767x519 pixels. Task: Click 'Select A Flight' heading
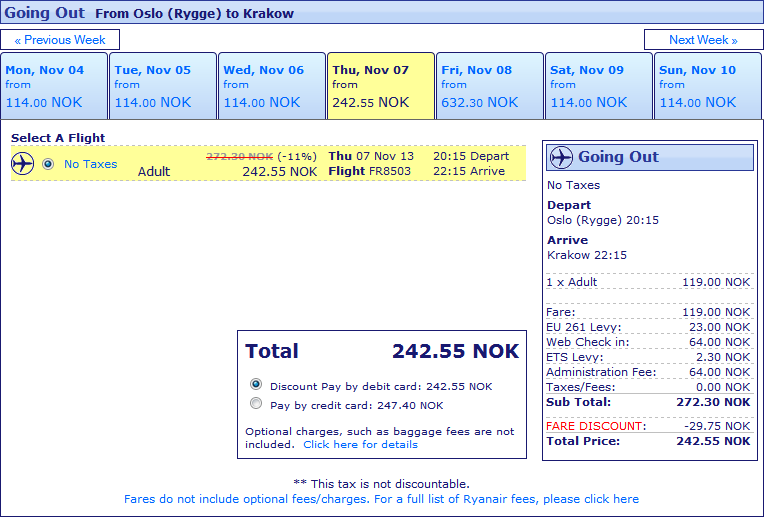click(58, 138)
